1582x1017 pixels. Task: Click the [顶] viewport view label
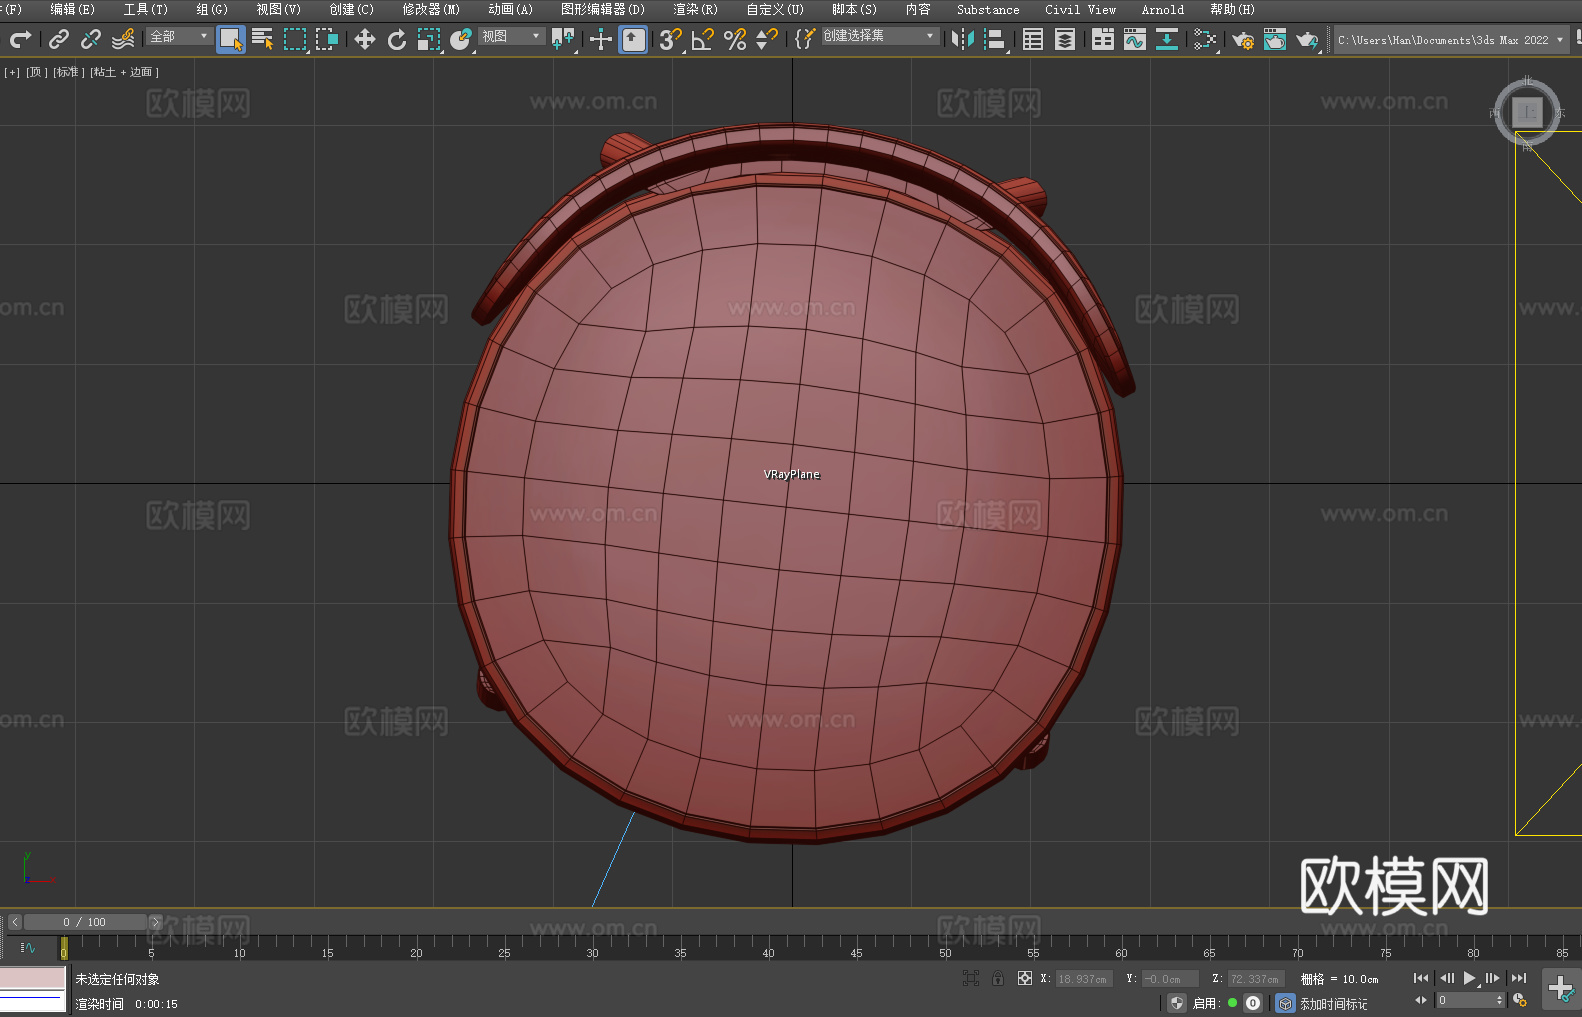37,72
